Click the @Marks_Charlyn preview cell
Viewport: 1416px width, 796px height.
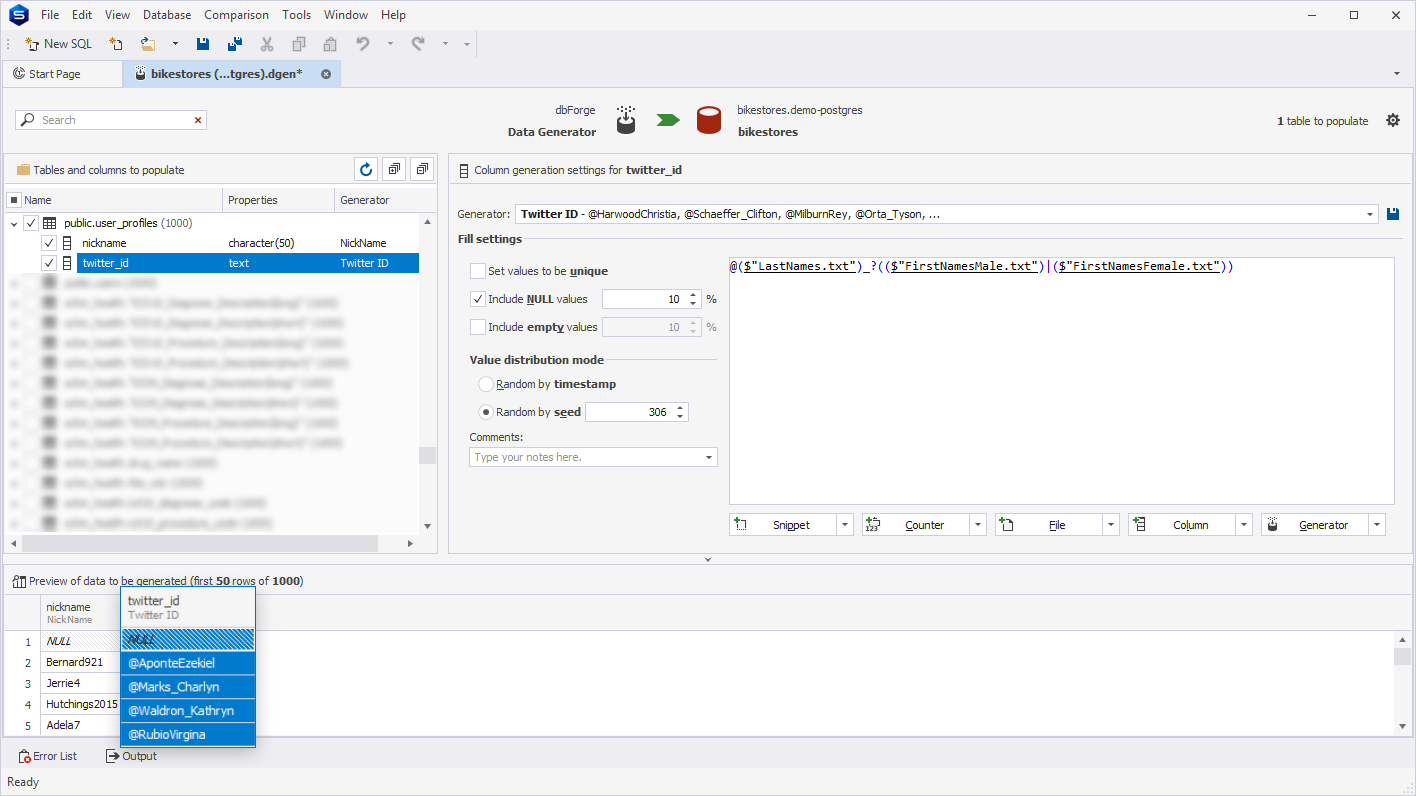click(188, 687)
